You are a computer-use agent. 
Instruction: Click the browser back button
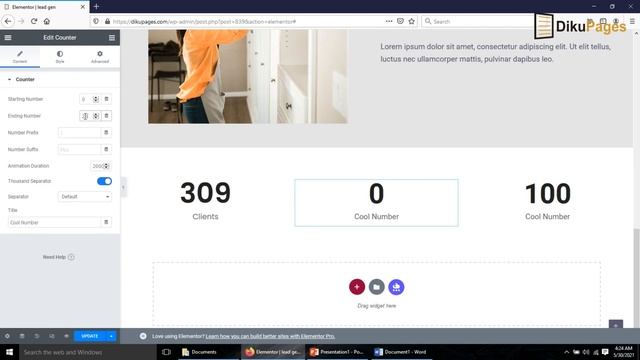click(x=8, y=21)
